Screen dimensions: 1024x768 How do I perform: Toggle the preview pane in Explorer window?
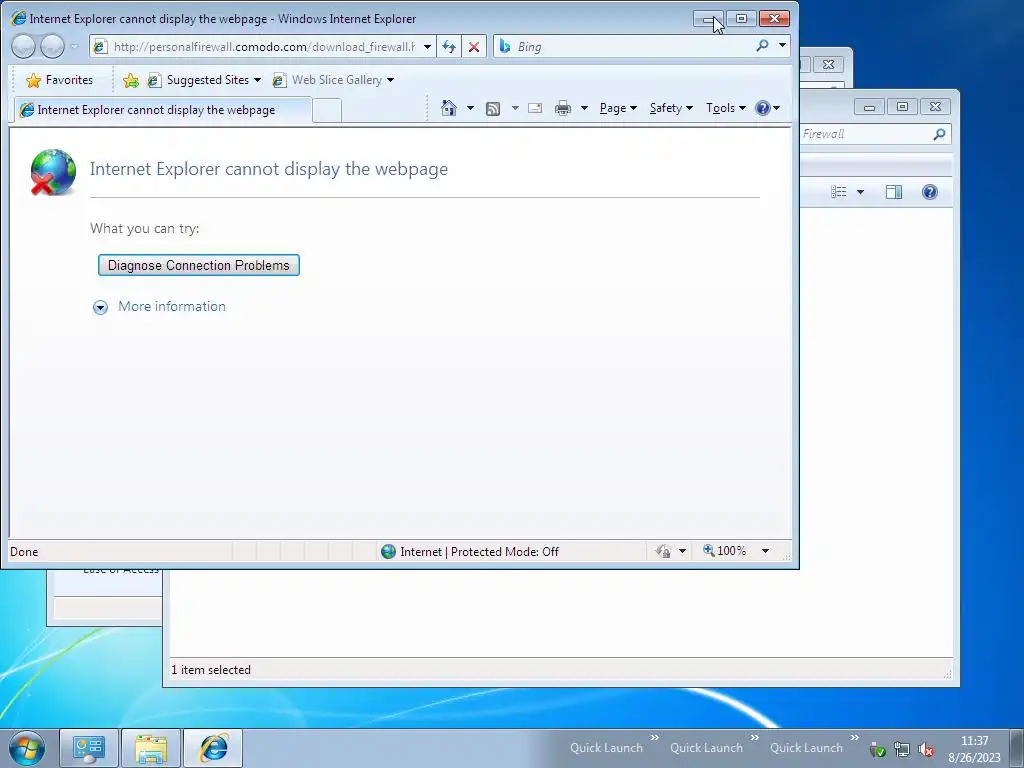point(893,192)
